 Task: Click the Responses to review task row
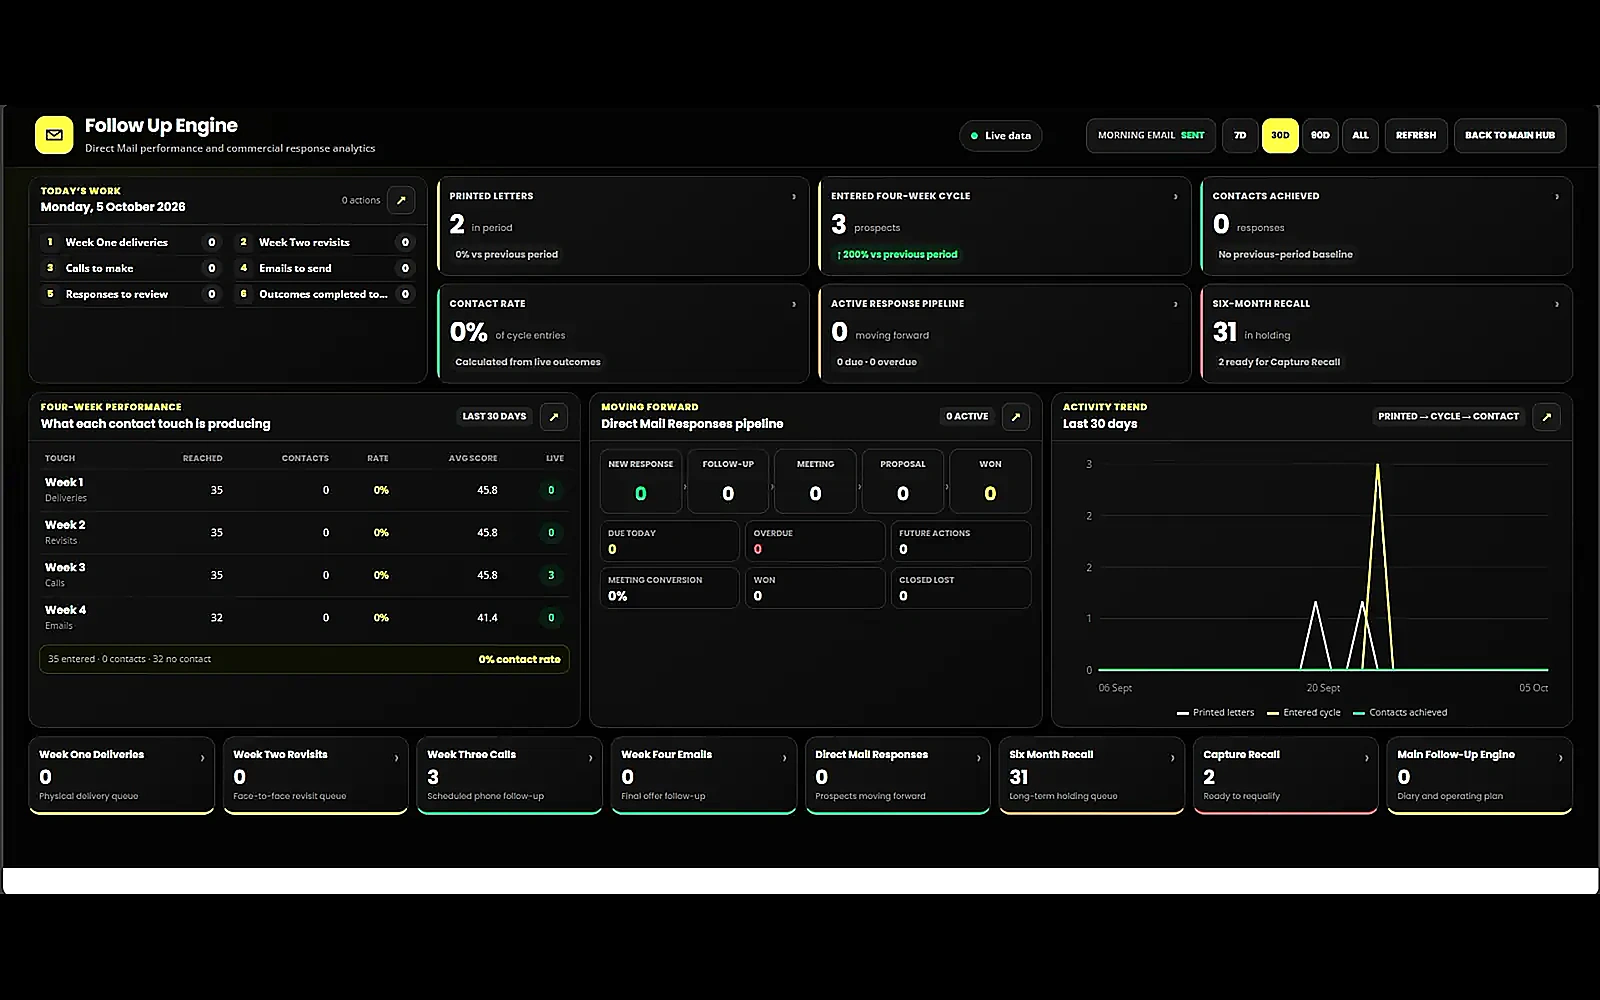131,294
